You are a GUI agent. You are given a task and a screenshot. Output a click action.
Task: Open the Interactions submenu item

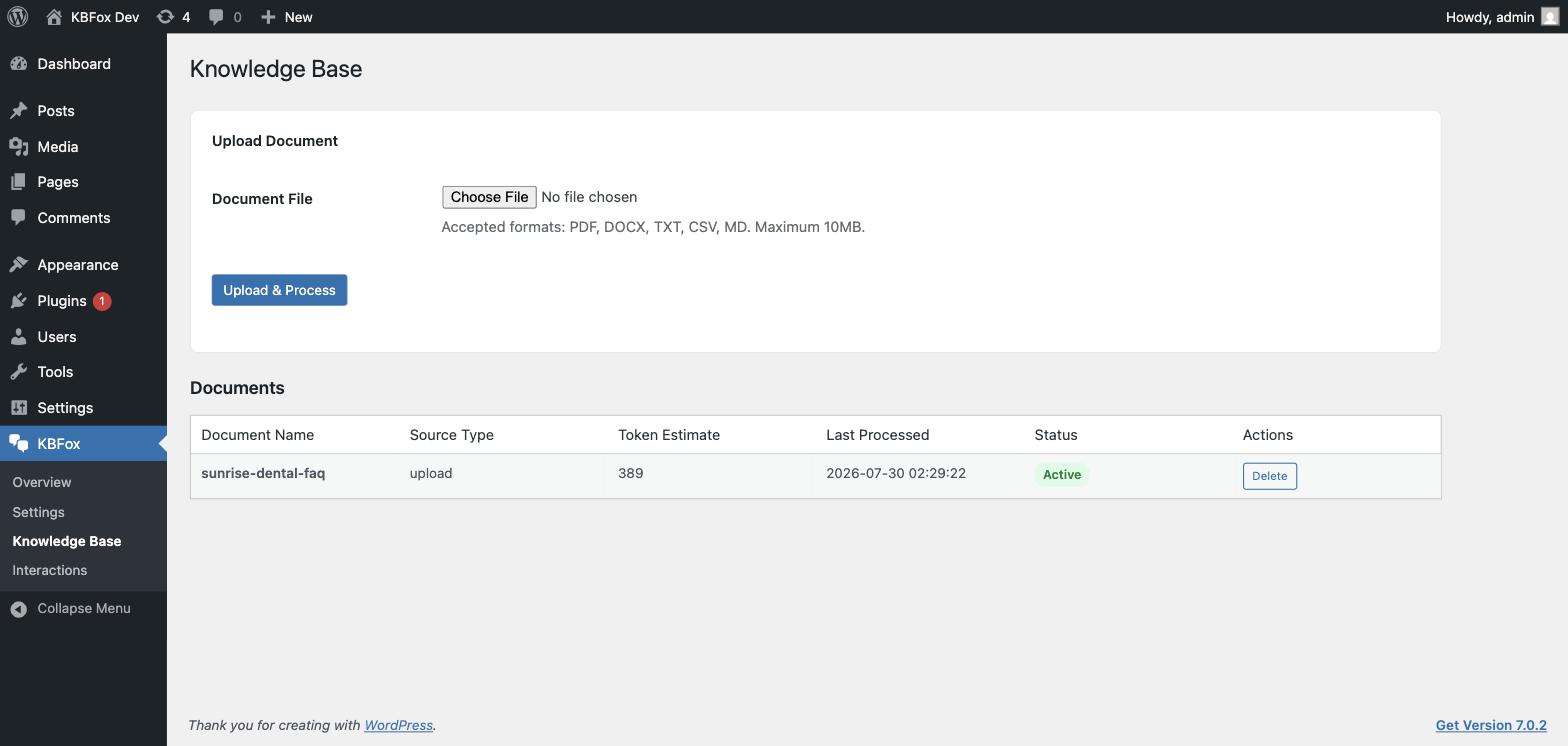(50, 570)
